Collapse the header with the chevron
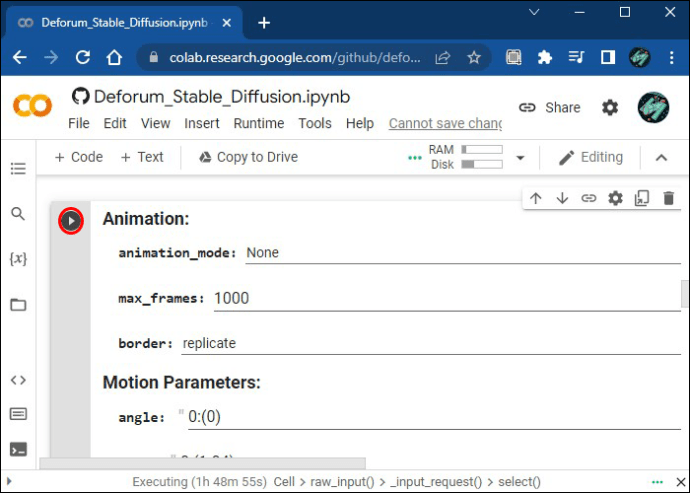This screenshot has height=493, width=690. point(661,158)
